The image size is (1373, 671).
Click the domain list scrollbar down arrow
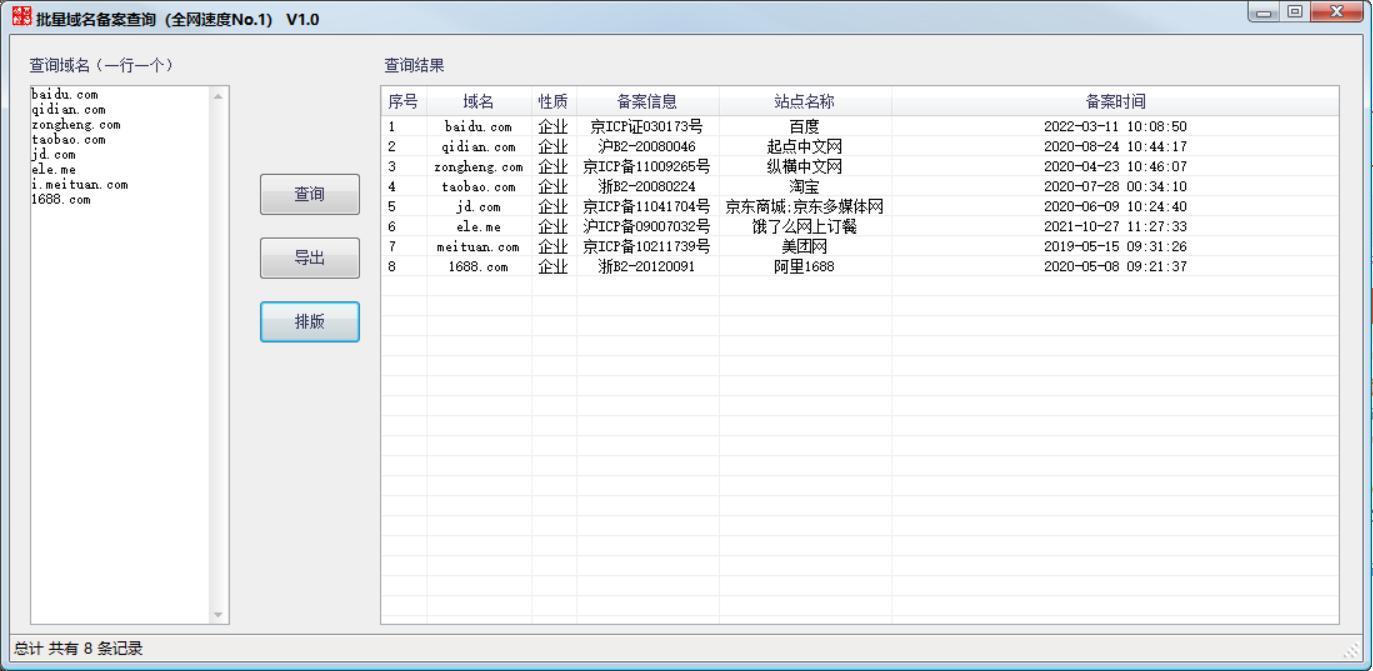(219, 615)
